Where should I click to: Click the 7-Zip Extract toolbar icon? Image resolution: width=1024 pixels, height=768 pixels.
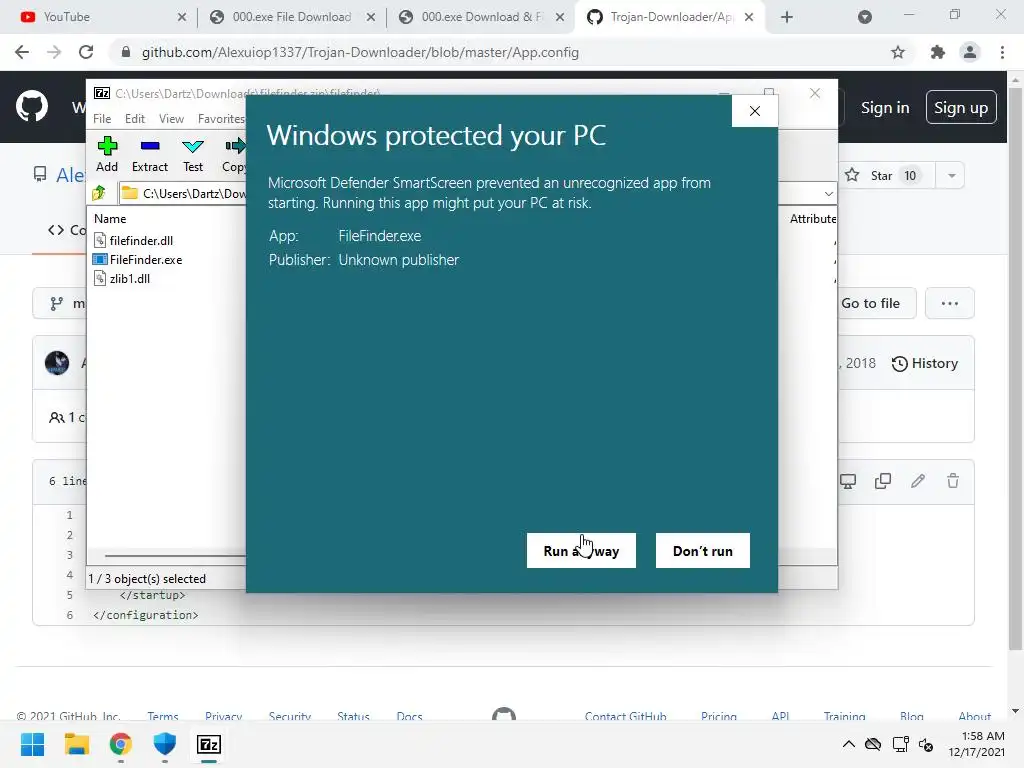click(150, 155)
